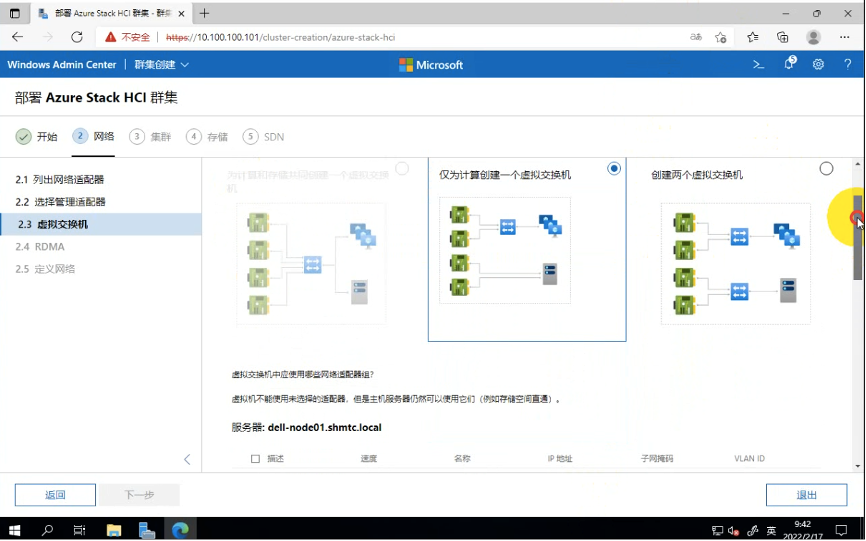Tick the select-all checkbox in adapter table header
The image size is (866, 541).
point(255,459)
